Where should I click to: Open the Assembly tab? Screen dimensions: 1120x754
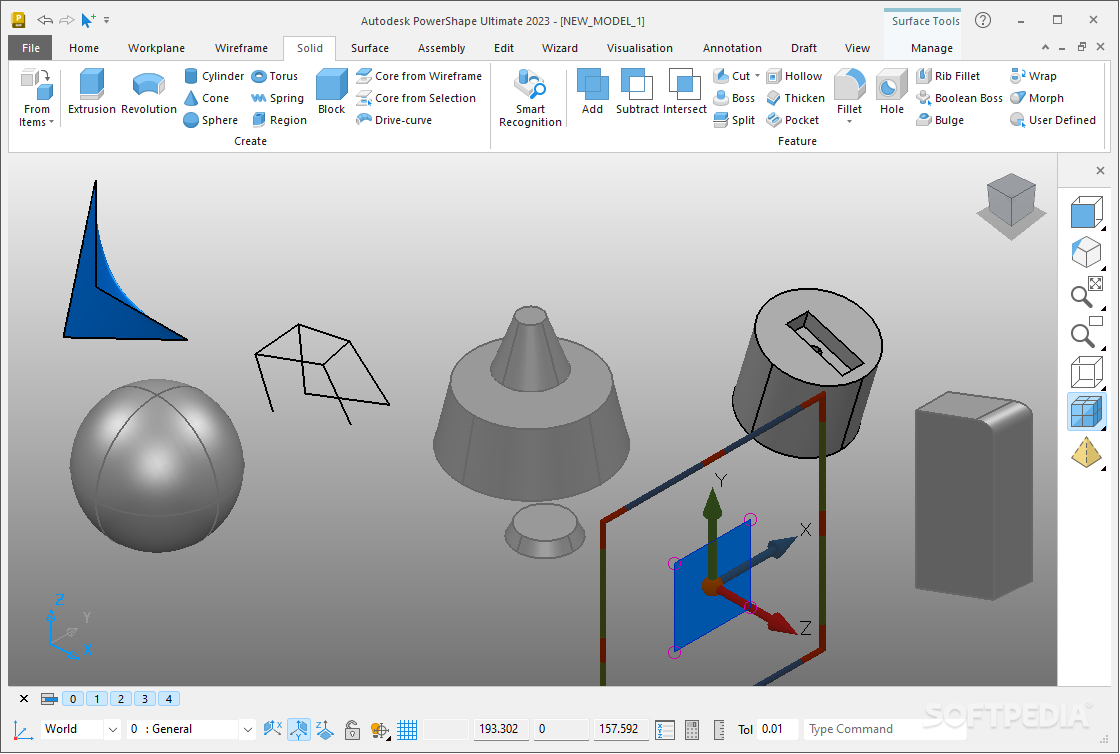[x=441, y=48]
